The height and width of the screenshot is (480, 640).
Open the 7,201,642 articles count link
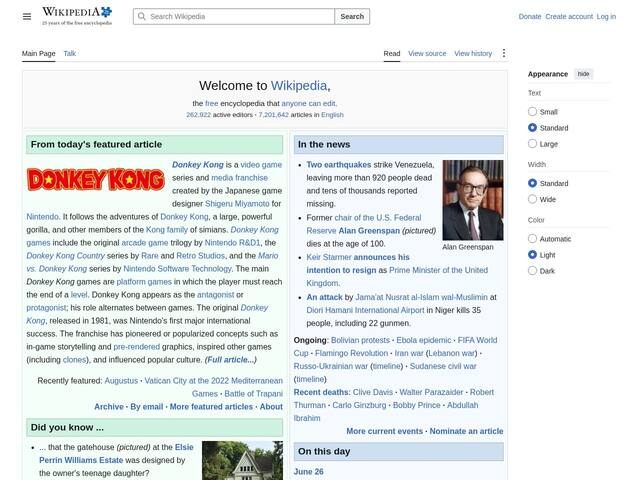(x=273, y=115)
